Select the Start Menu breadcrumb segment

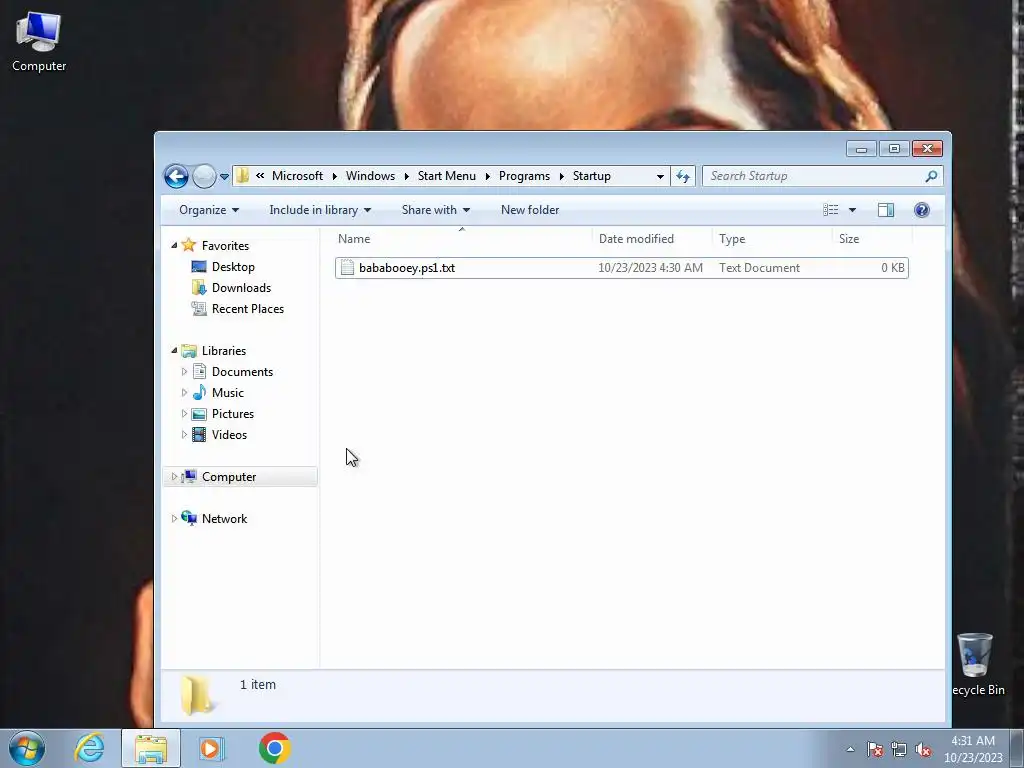click(x=447, y=176)
